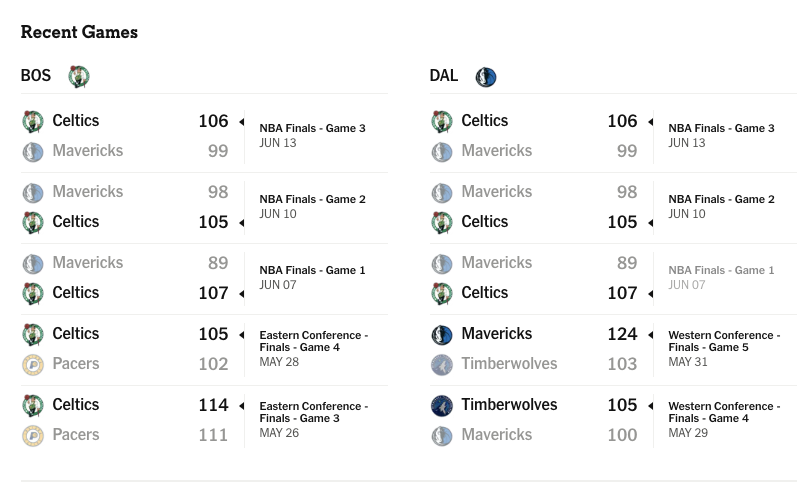
Task: Open Western Conference Finals - Game 4 recap
Action: [x=724, y=412]
